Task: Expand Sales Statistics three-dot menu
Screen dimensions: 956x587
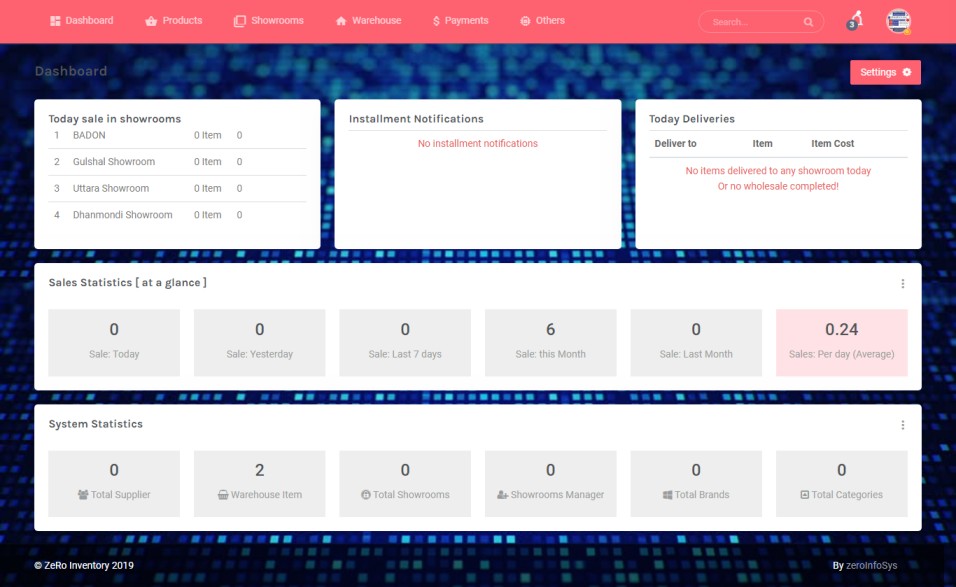Action: (902, 284)
